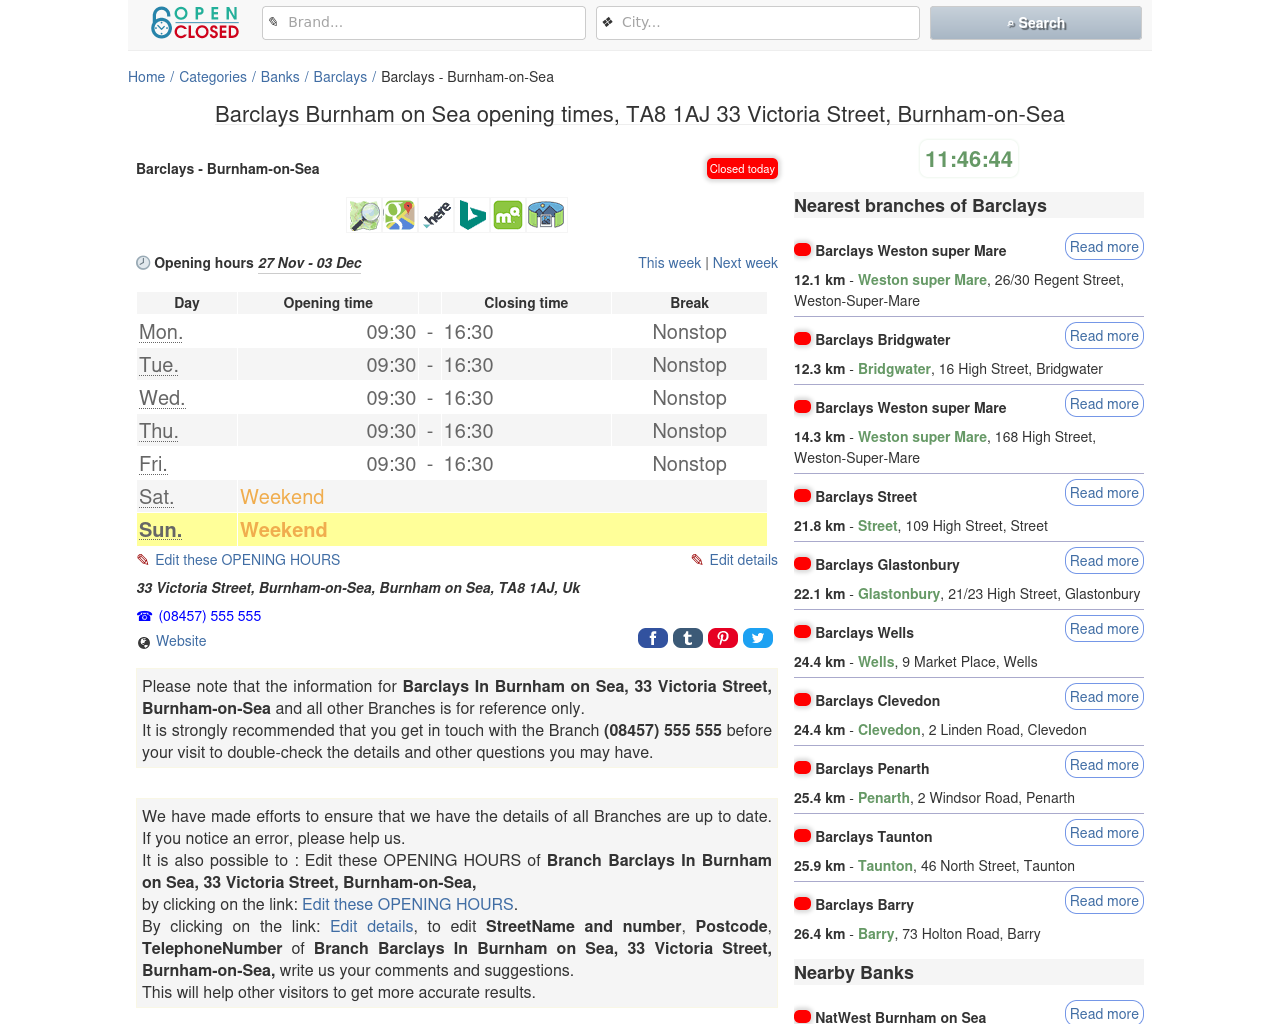Viewport: 1280px width, 1024px height.
Task: Click red status dot for Barclays Glastonbury
Action: (x=802, y=564)
